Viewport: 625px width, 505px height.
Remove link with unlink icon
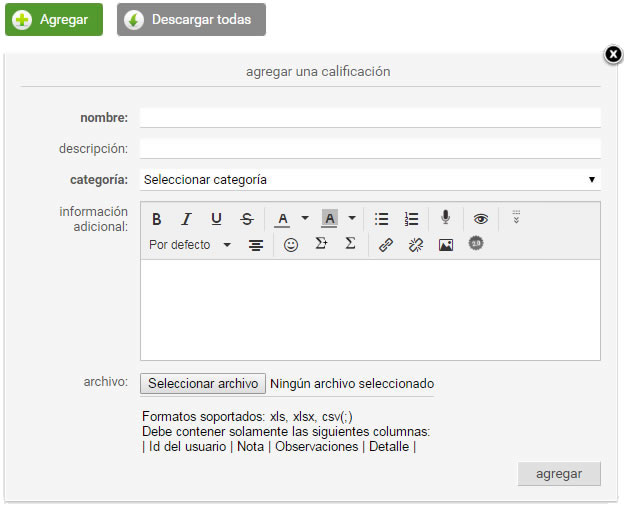tap(416, 244)
